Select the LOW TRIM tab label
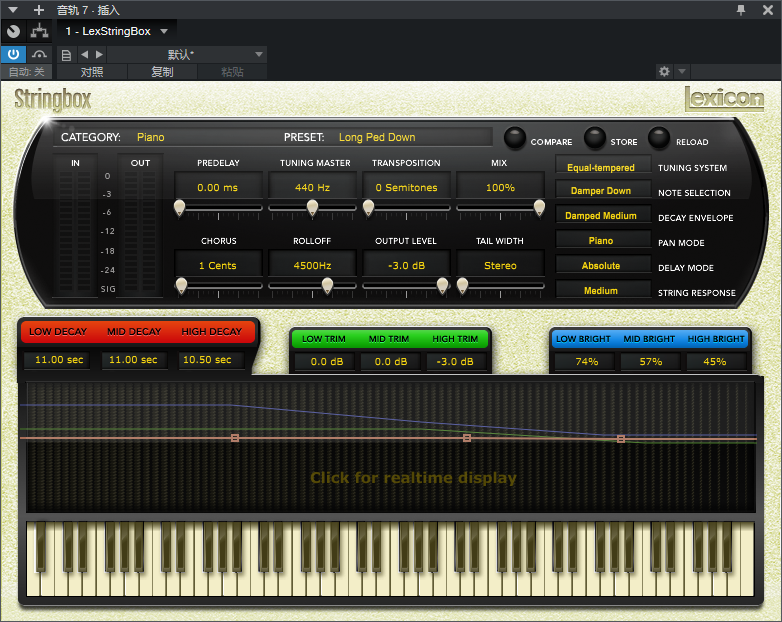782x622 pixels. 324,339
